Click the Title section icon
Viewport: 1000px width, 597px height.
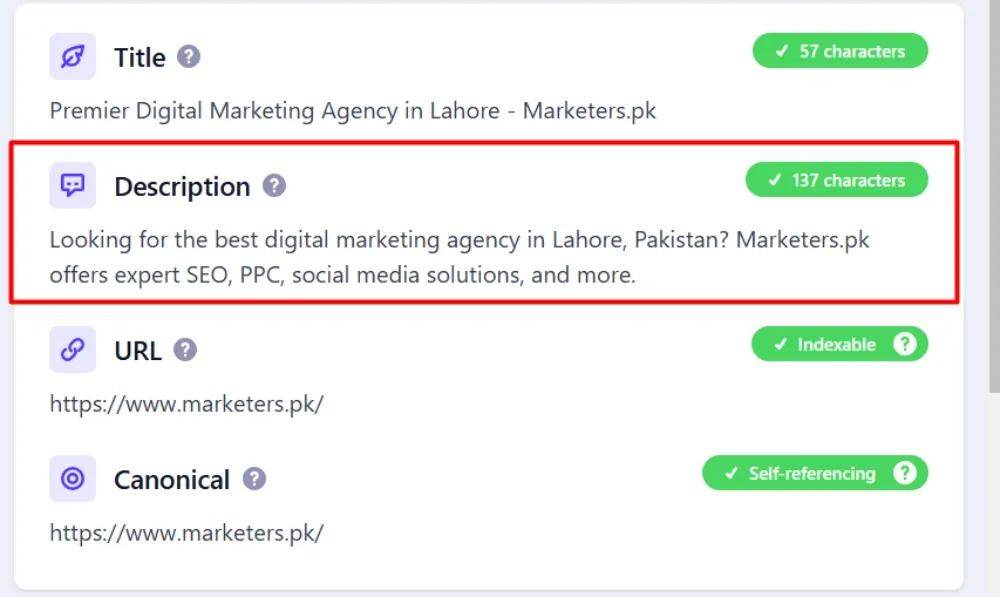[73, 57]
